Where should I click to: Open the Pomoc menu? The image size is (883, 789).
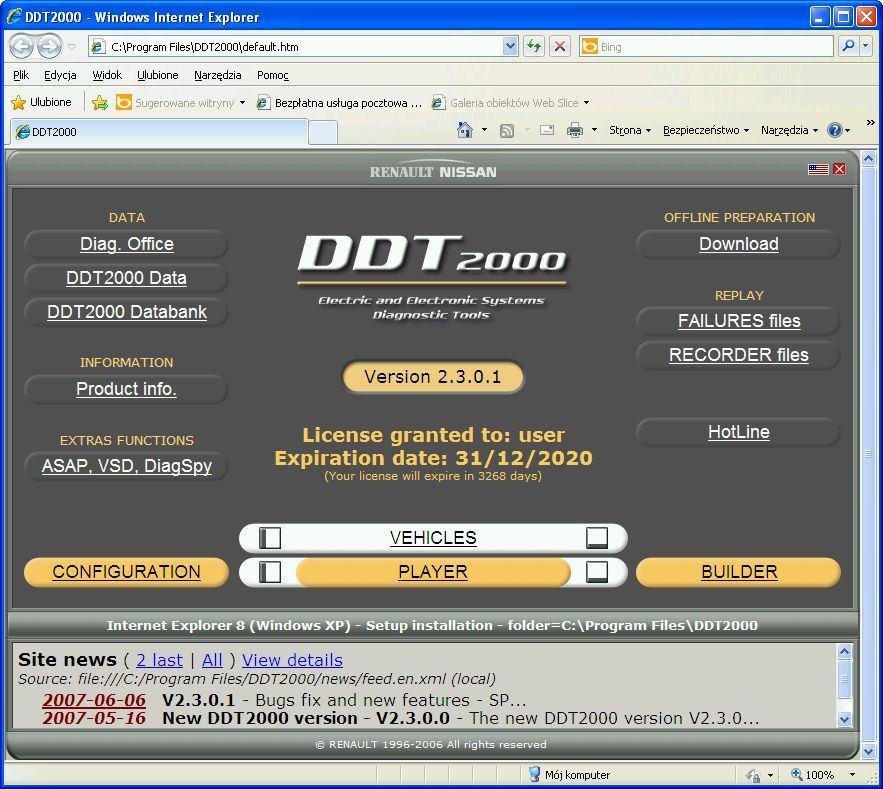click(273, 75)
